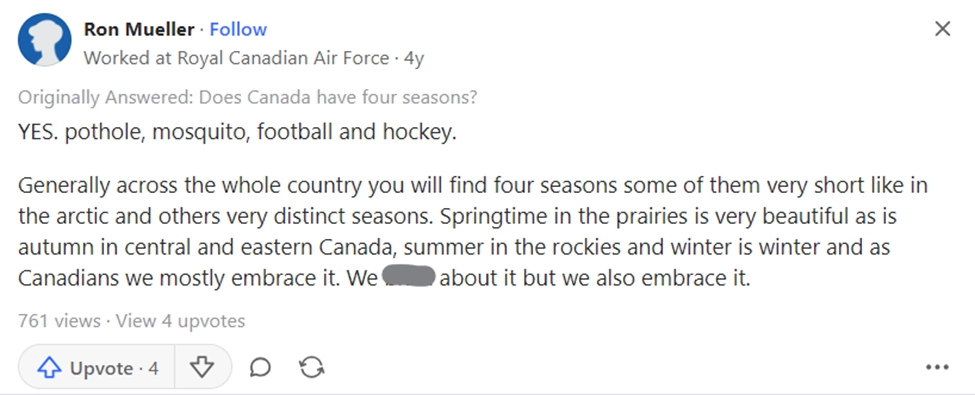
Task: Share the answer using circular arrows icon
Action: (311, 368)
